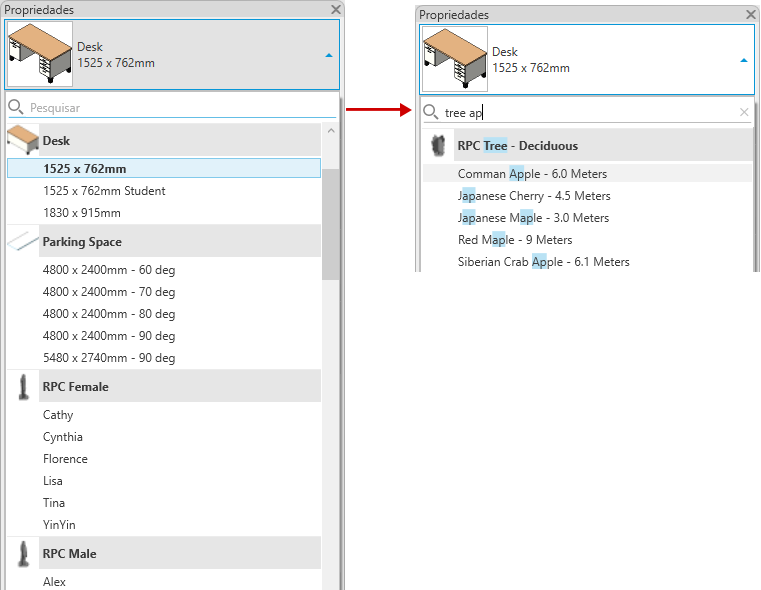Close the right Propriedades panel
Screen dimensions: 761x590
coord(750,15)
